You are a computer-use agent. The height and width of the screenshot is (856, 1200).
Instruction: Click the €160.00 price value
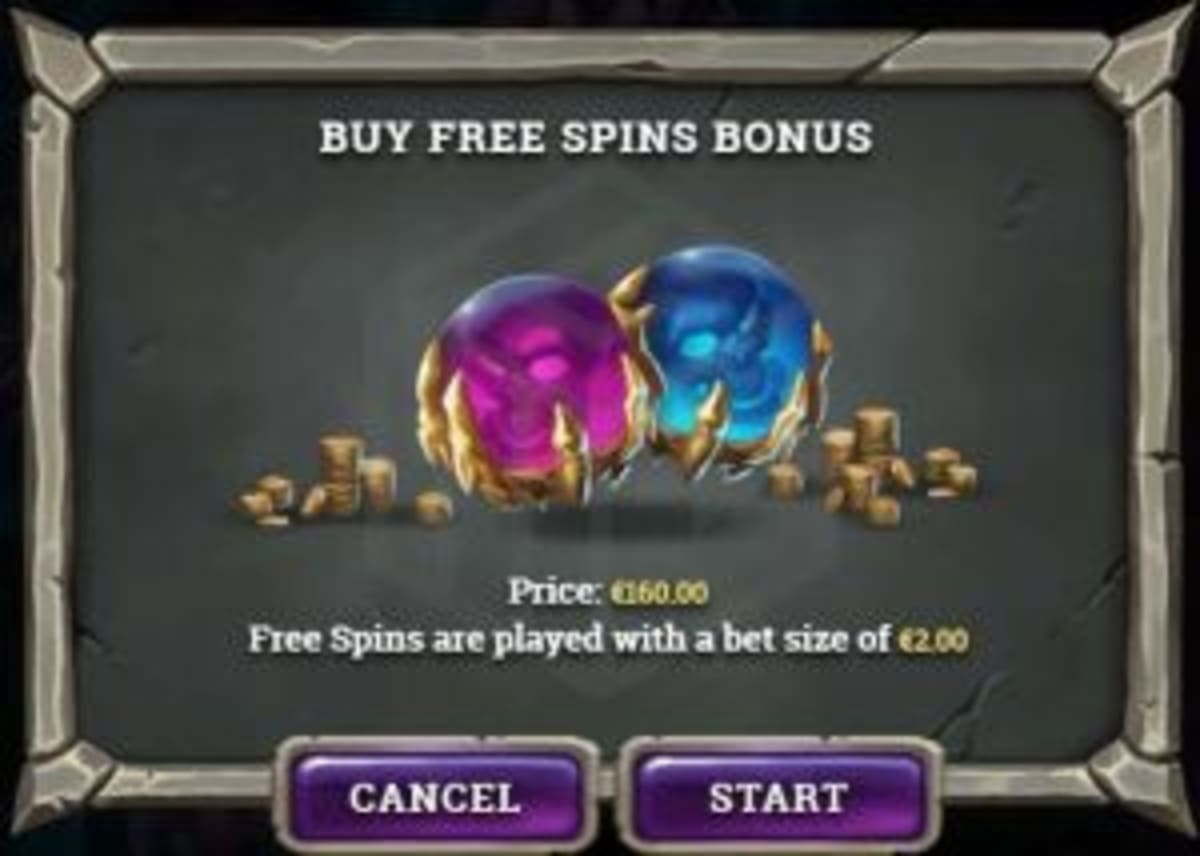click(659, 592)
